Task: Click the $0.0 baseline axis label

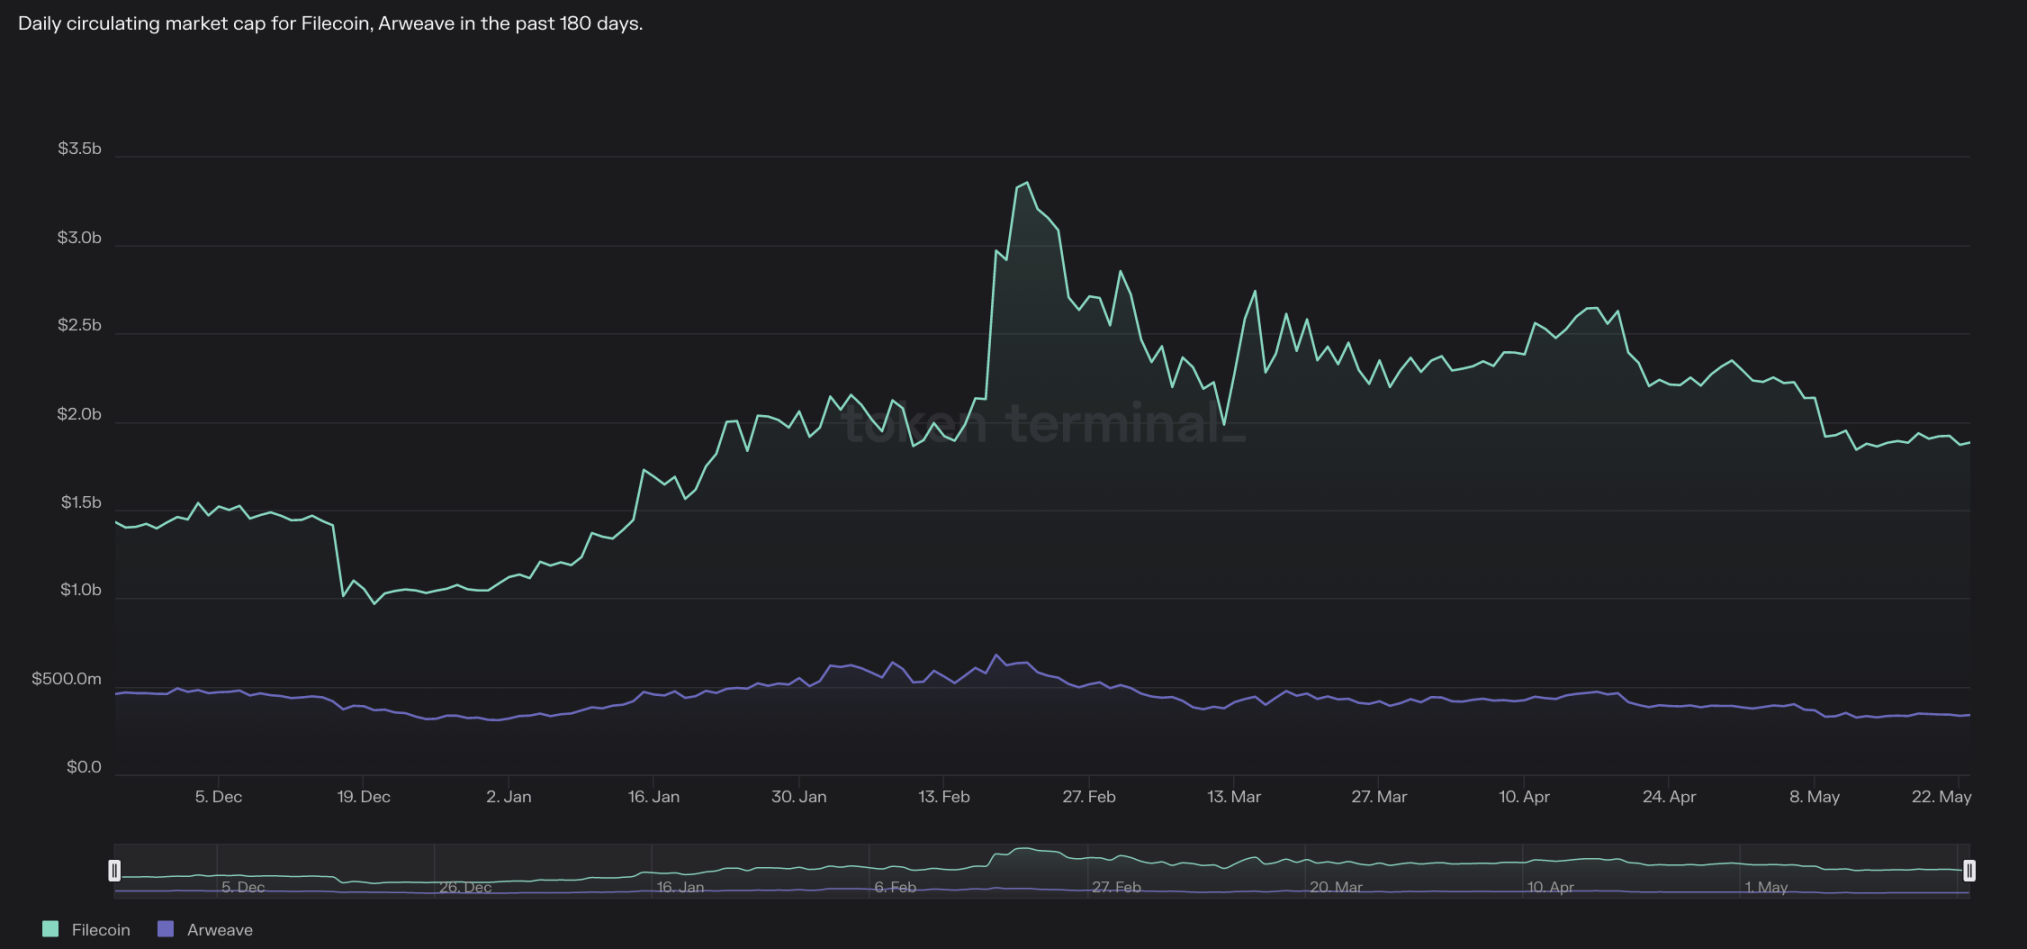Action: point(86,766)
